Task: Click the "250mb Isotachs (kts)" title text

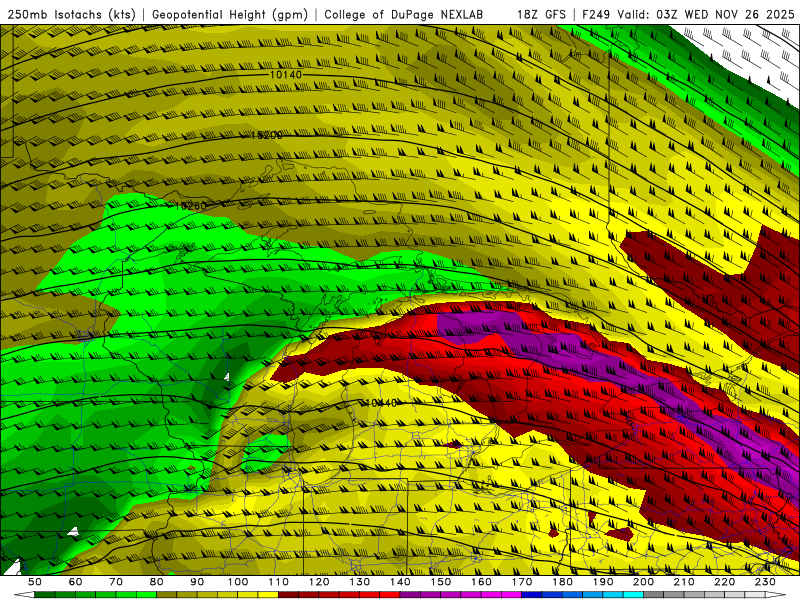Action: pos(72,15)
